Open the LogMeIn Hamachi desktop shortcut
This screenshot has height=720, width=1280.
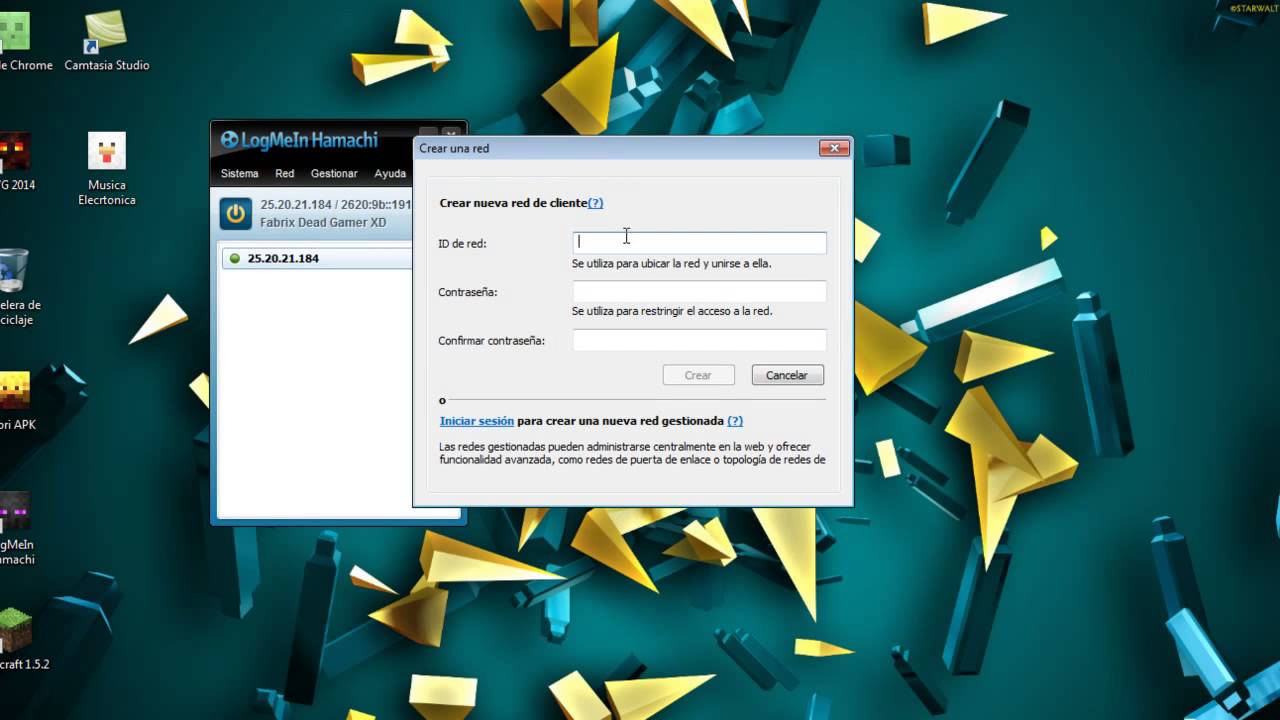17,529
